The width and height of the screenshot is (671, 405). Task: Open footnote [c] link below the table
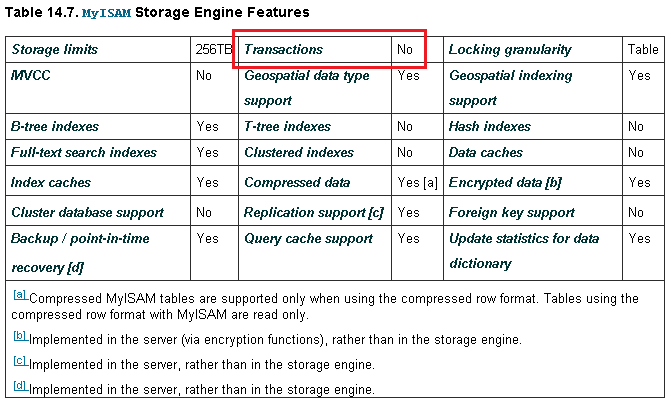point(20,361)
